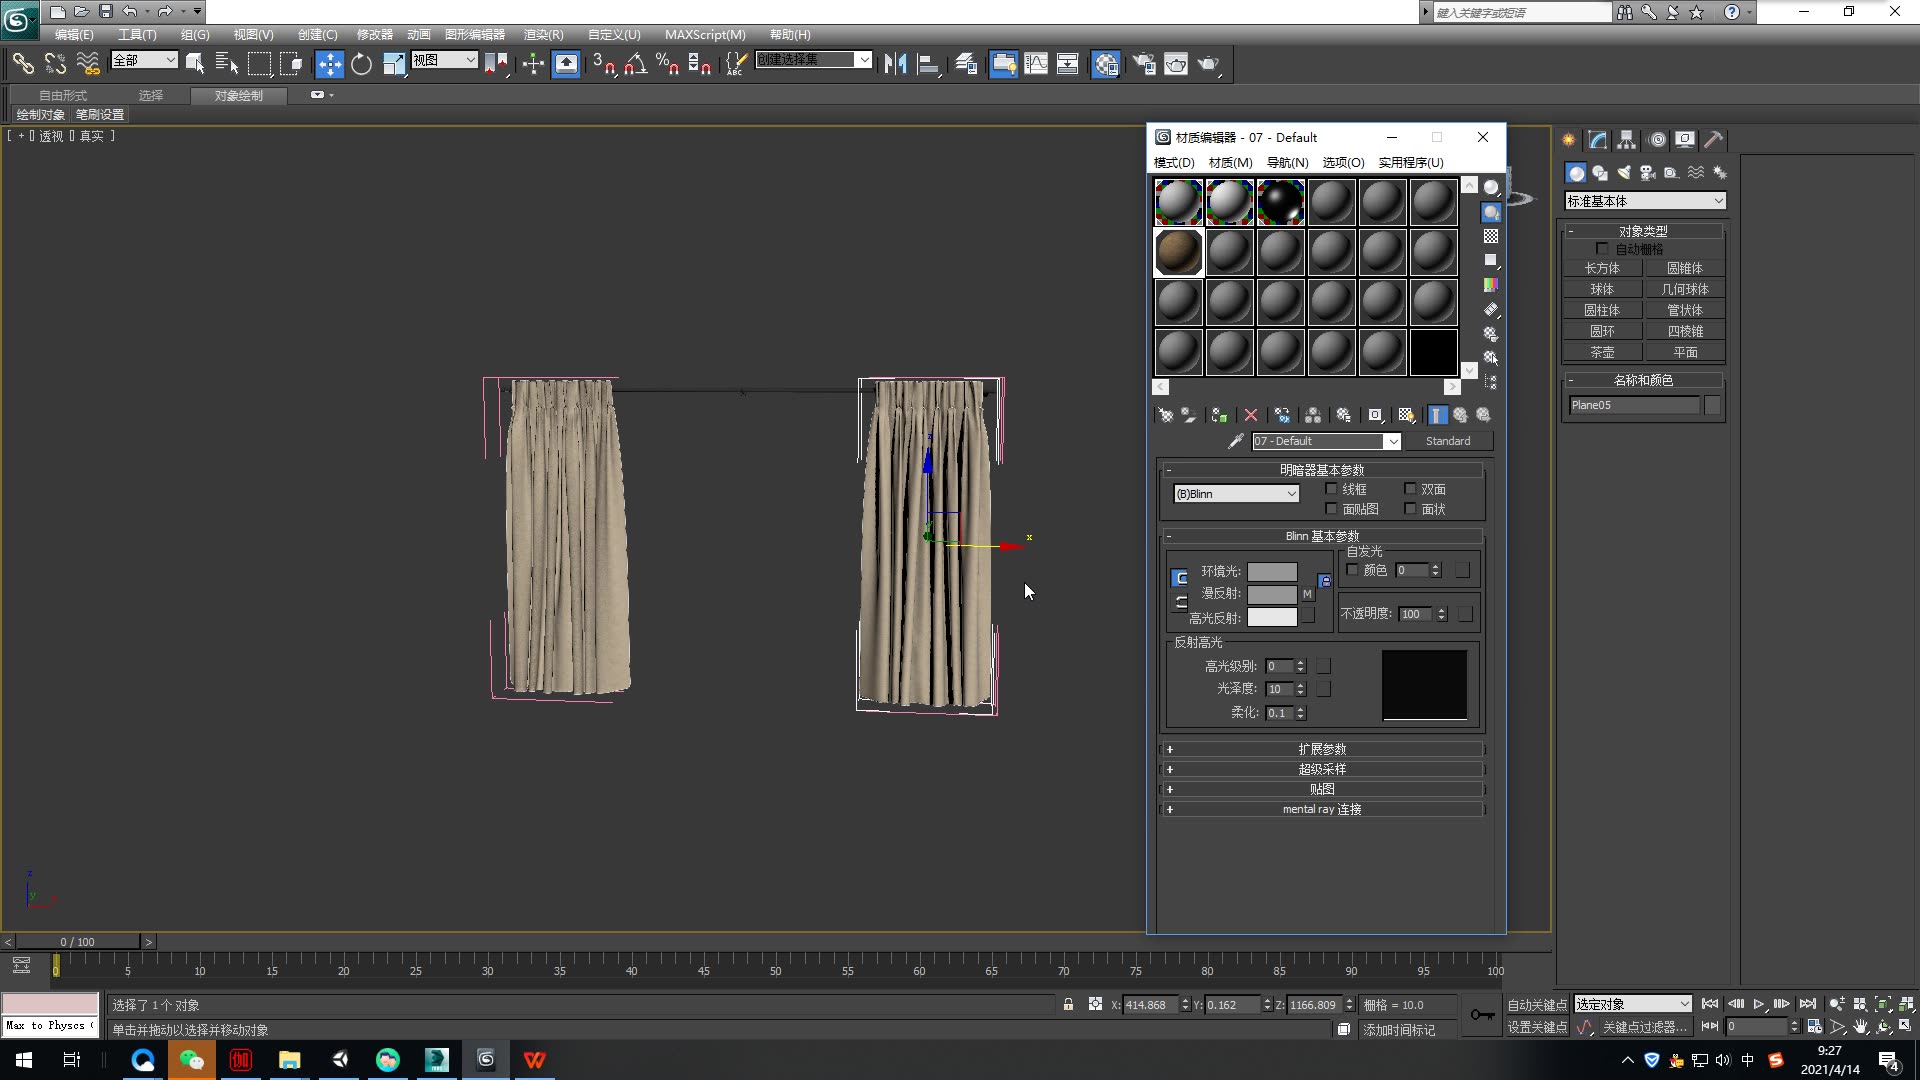Open the Select by Name dialog

point(227,64)
